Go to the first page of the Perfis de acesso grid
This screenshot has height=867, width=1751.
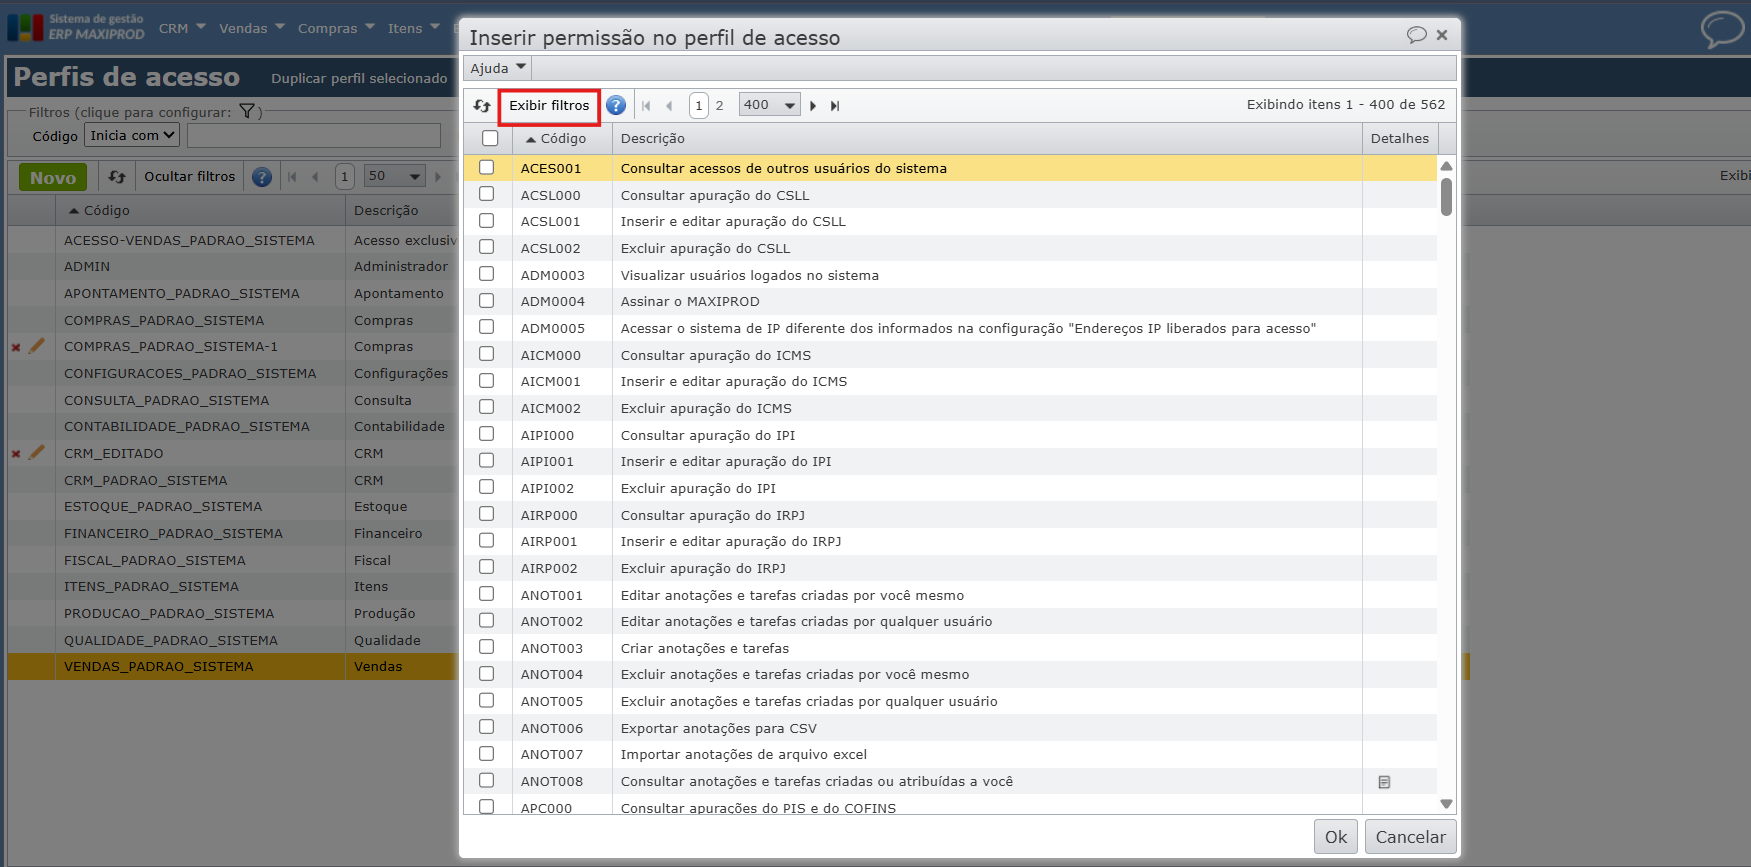point(292,177)
